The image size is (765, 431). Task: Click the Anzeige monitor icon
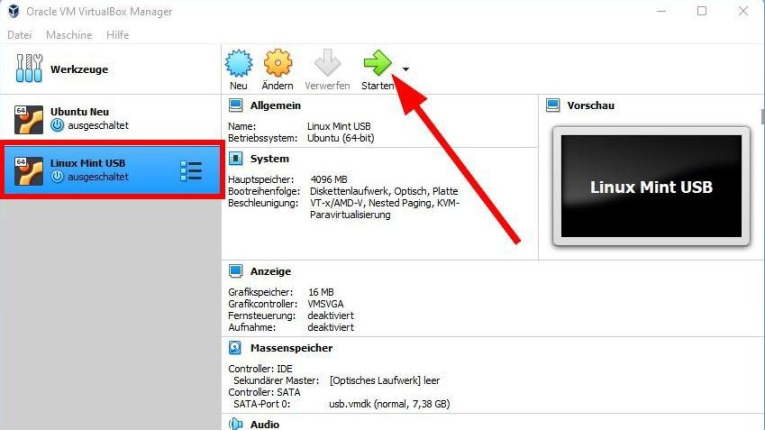pos(236,271)
